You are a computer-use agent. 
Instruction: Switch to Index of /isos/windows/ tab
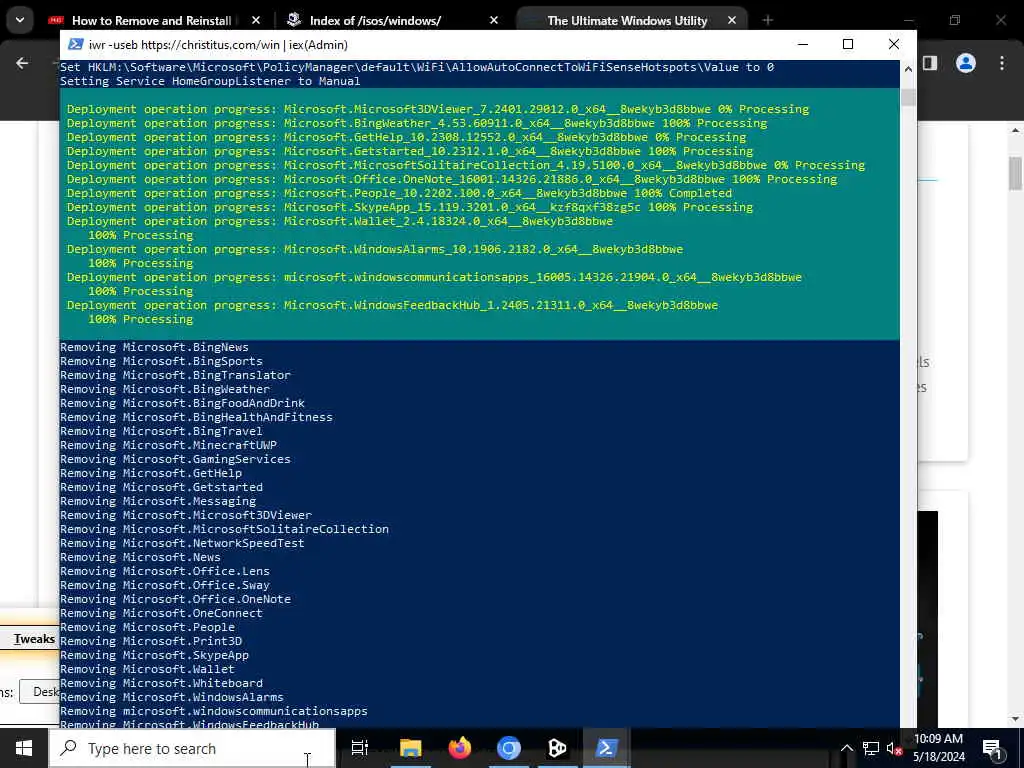[x=375, y=21]
